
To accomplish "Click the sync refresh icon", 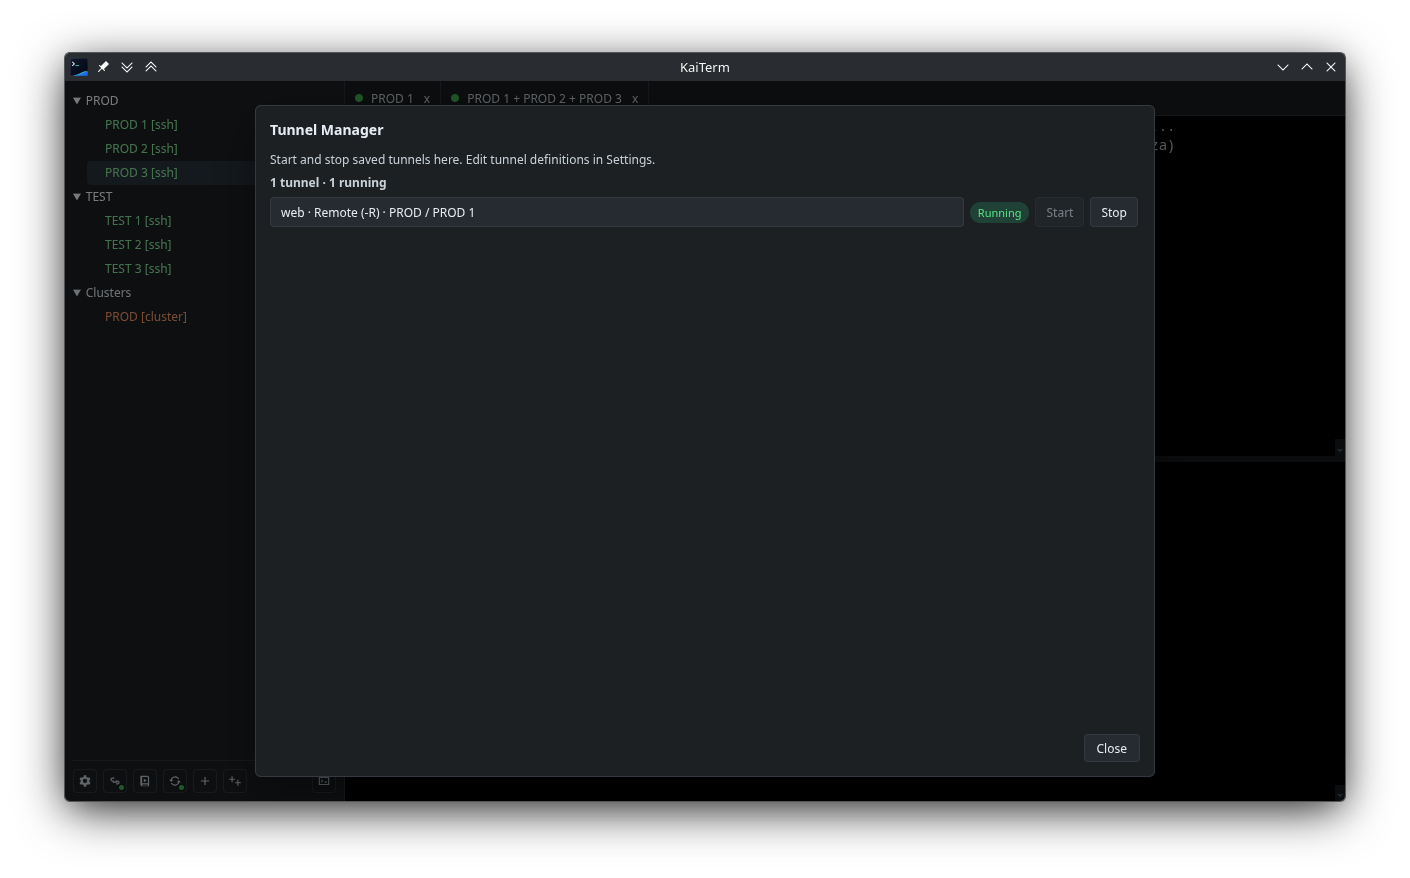I will point(175,781).
